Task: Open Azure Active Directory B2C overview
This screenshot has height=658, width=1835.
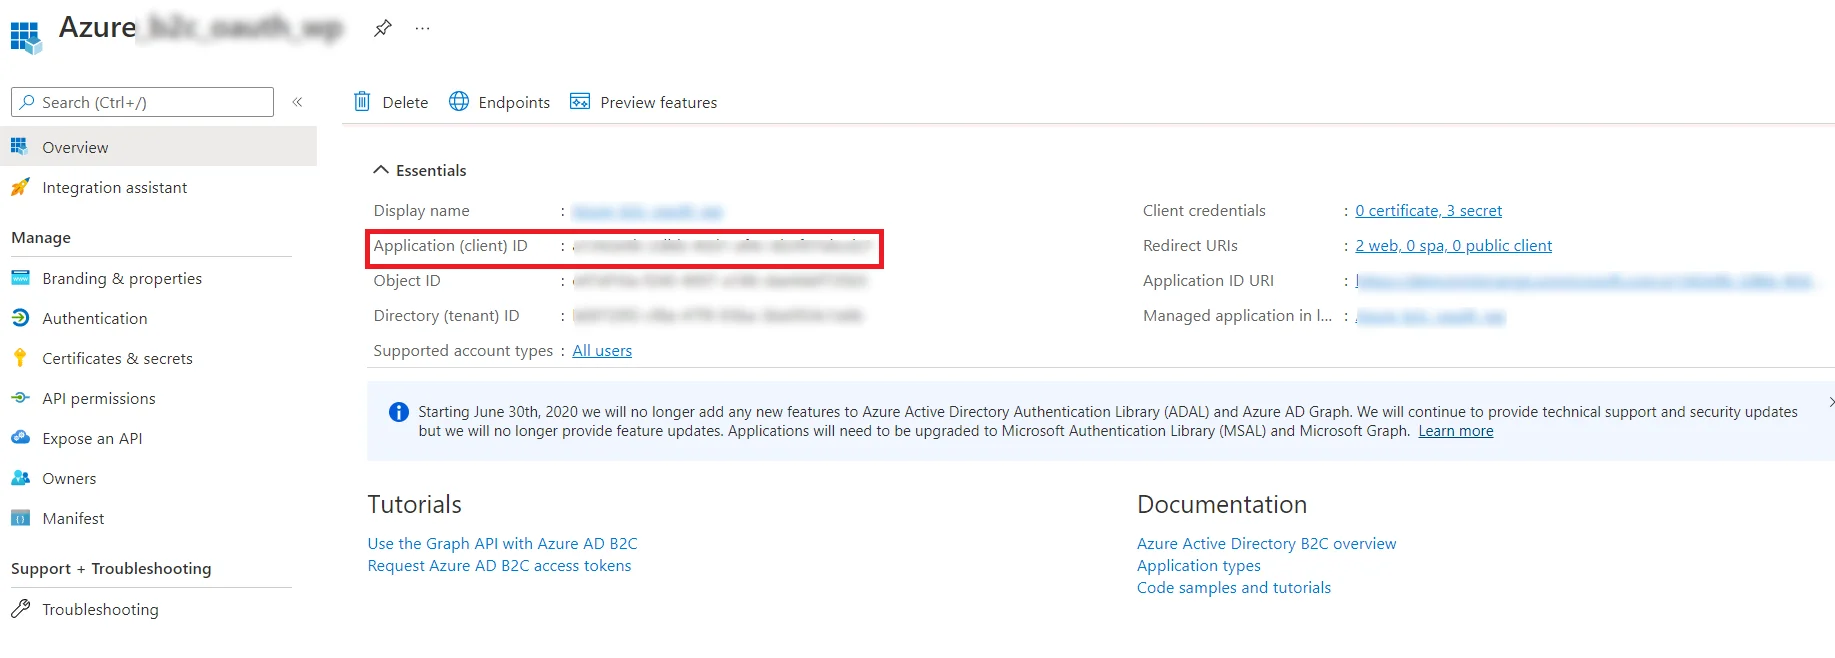Action: click(1266, 544)
